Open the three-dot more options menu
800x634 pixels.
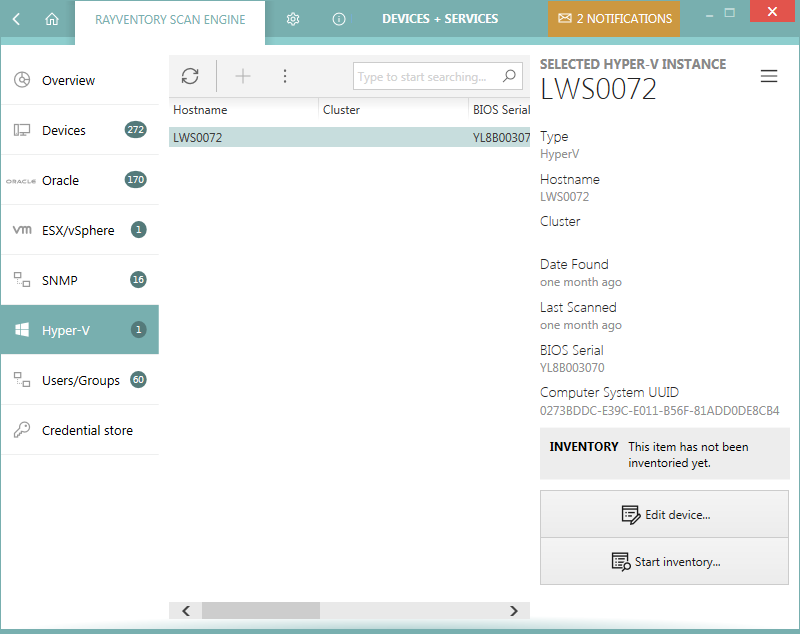click(x=285, y=76)
